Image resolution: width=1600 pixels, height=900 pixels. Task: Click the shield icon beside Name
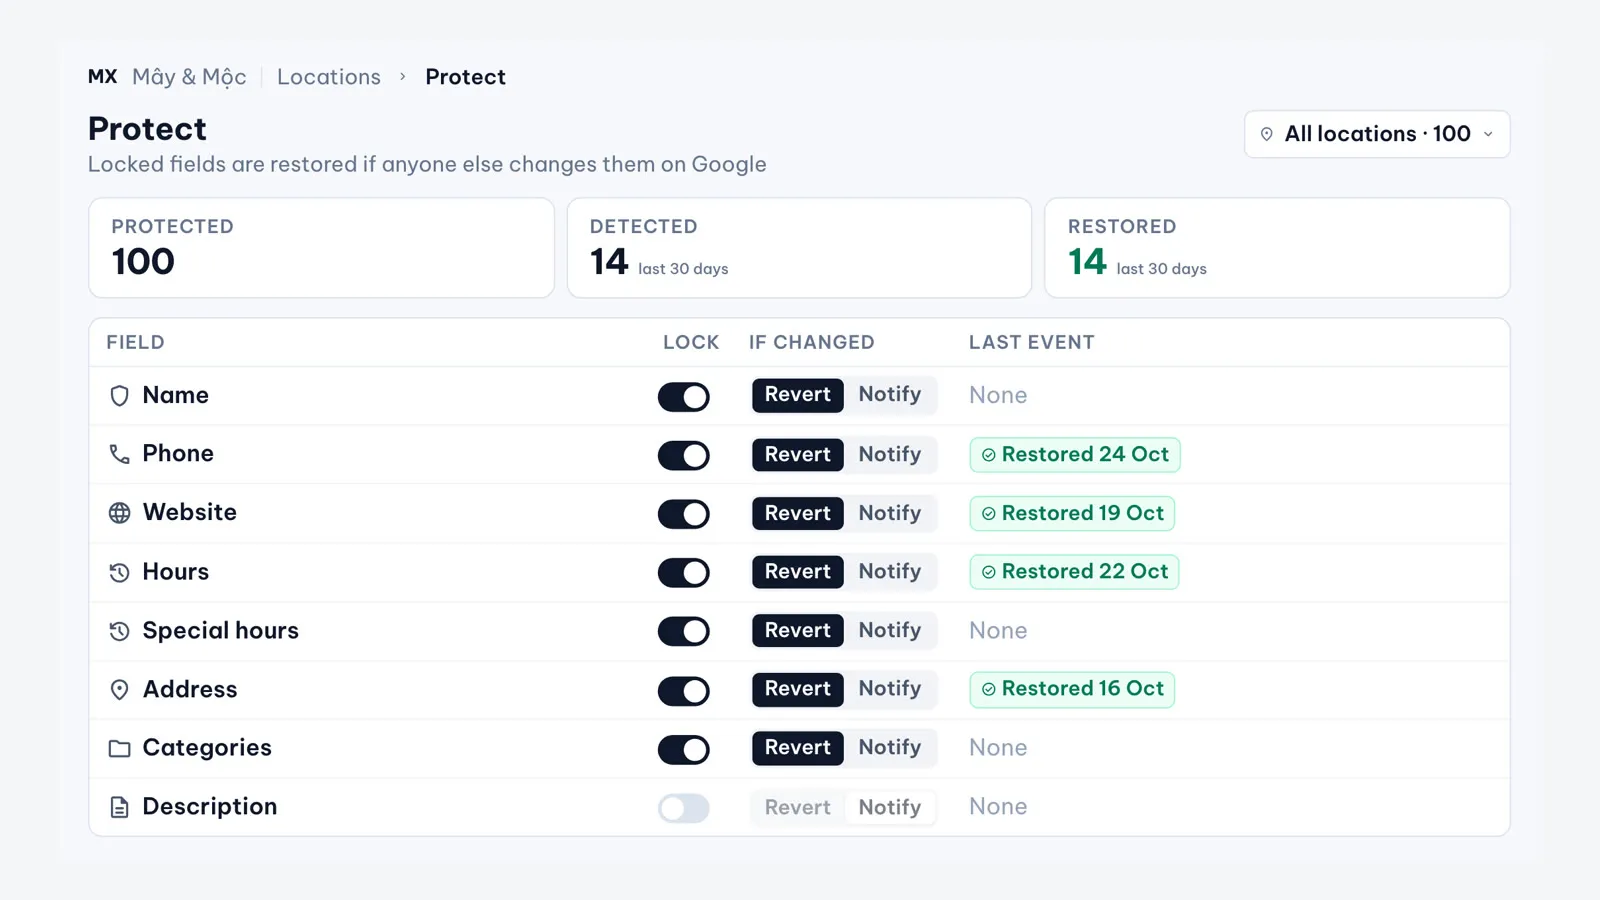click(119, 396)
